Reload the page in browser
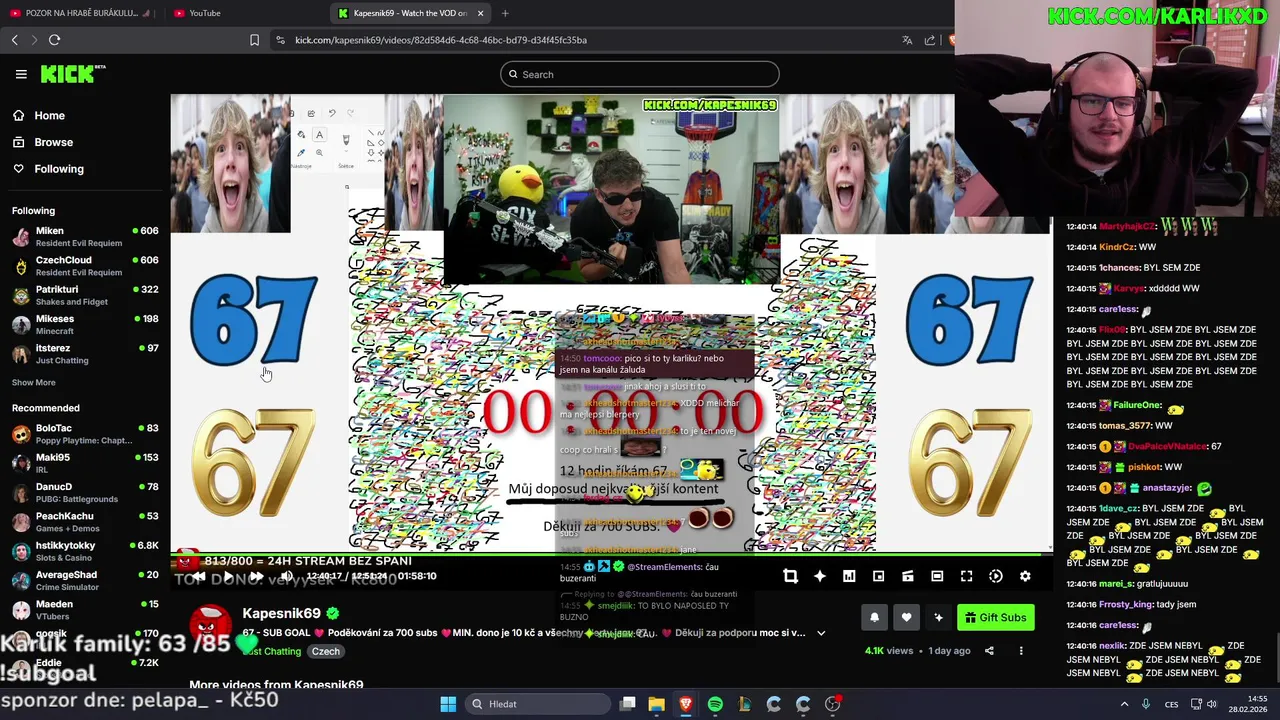The width and height of the screenshot is (1280, 720). click(x=54, y=40)
